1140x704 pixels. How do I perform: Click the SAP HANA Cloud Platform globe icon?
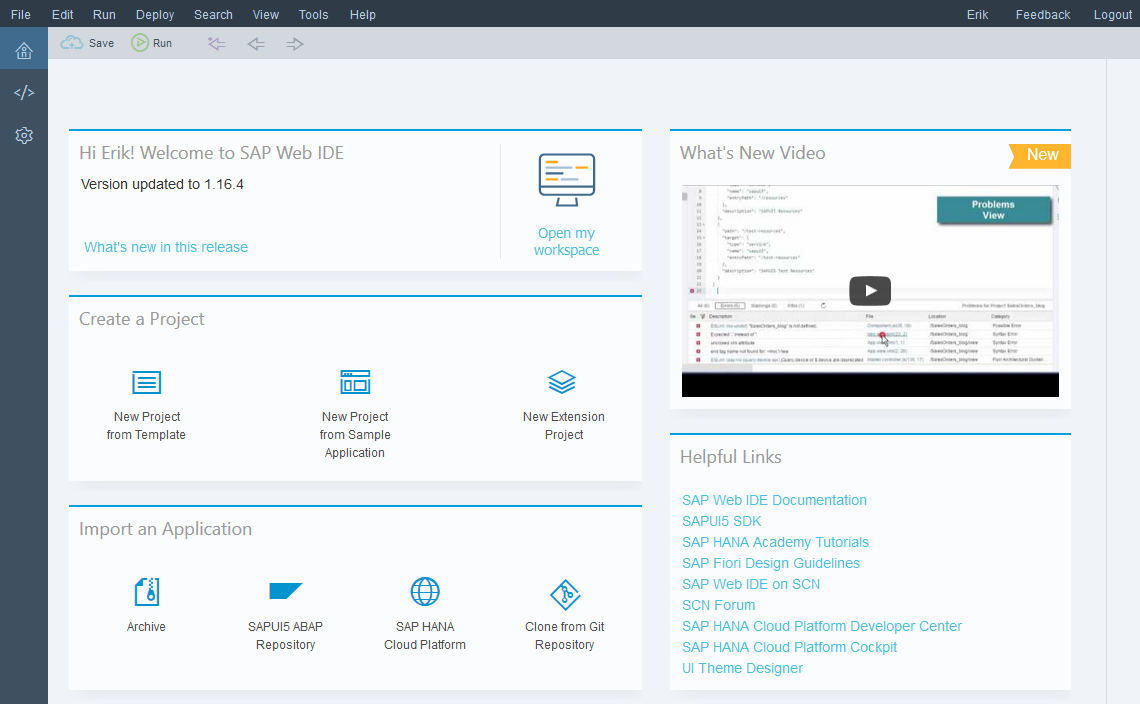tap(425, 592)
